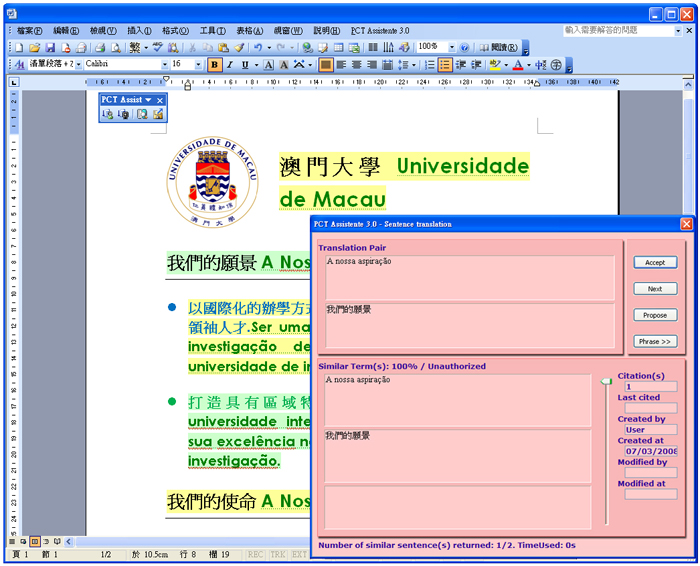
Task: Toggle the character border A button
Action: tap(268, 65)
